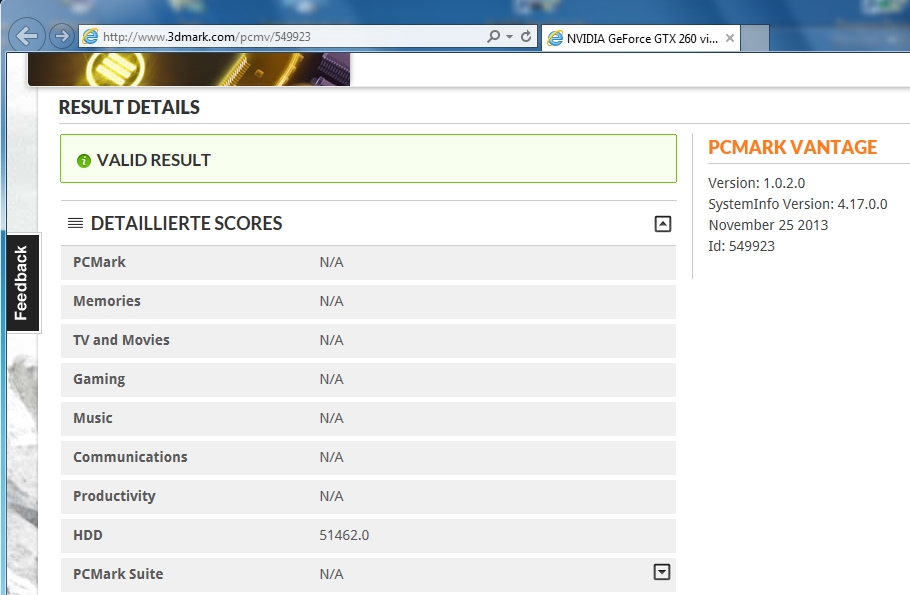Click the Version: 1.0.2.0 text
This screenshot has width=910, height=595.
click(x=756, y=183)
